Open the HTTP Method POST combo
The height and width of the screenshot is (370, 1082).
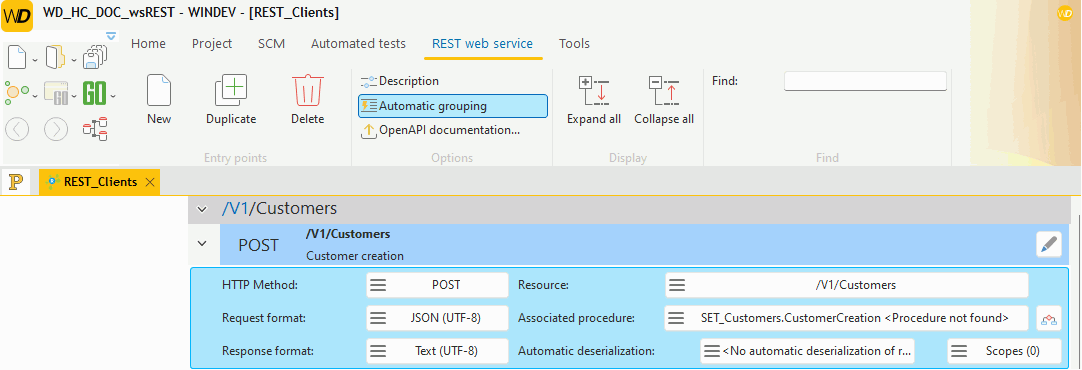pyautogui.click(x=437, y=284)
